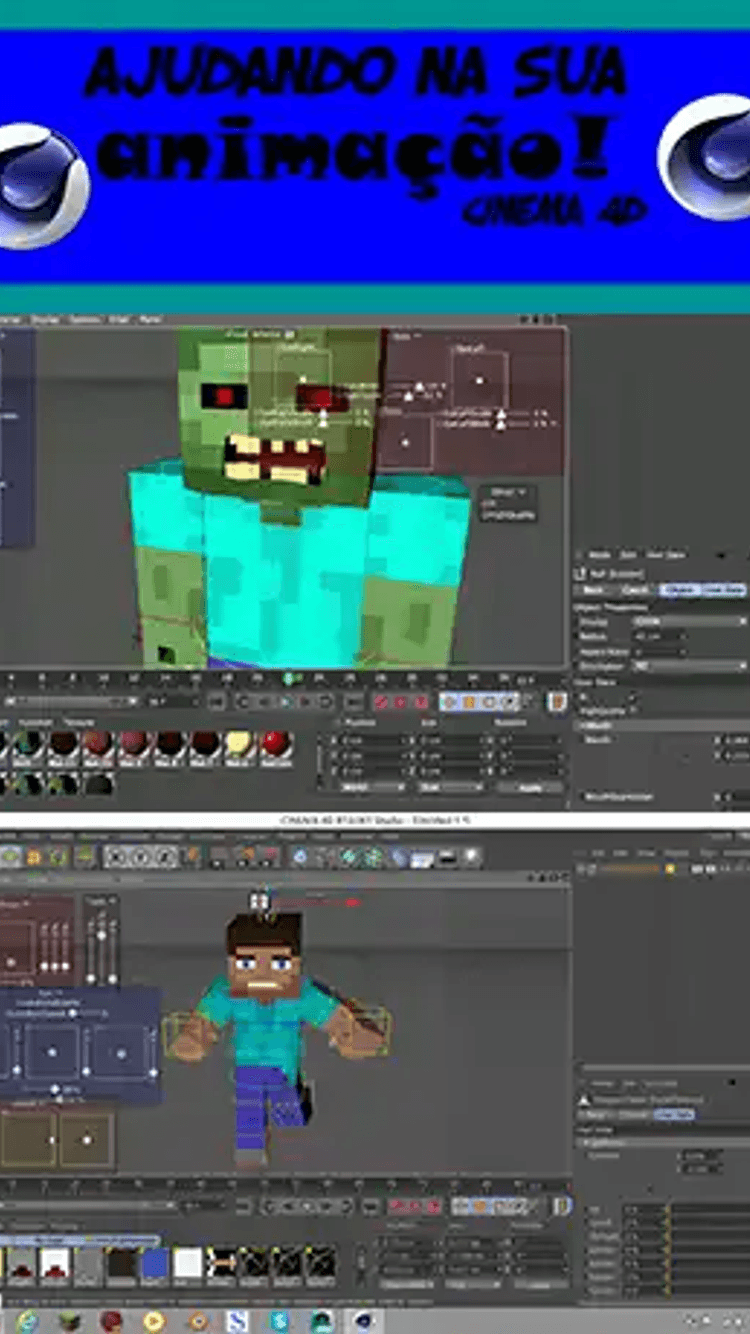Switch to Object tab in Zombie attributes panel
The height and width of the screenshot is (1334, 750).
click(679, 590)
